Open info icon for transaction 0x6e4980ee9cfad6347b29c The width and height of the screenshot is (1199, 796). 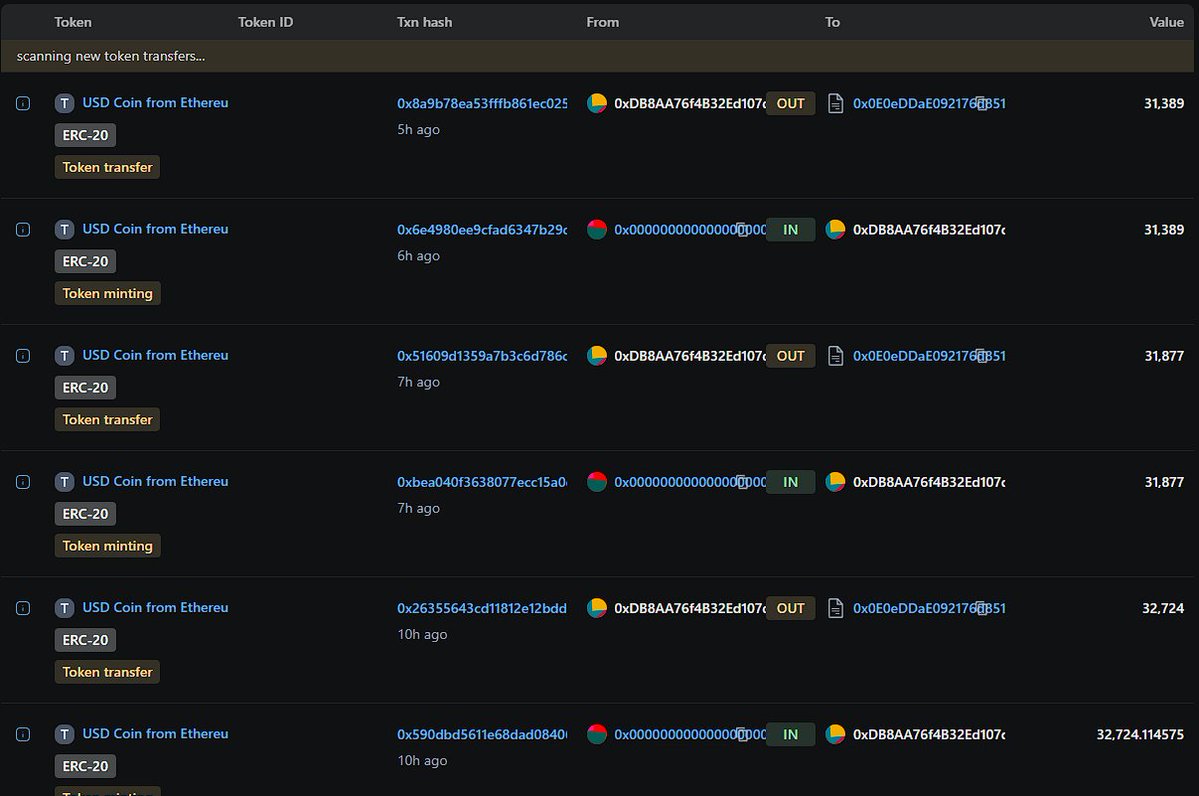(x=23, y=229)
